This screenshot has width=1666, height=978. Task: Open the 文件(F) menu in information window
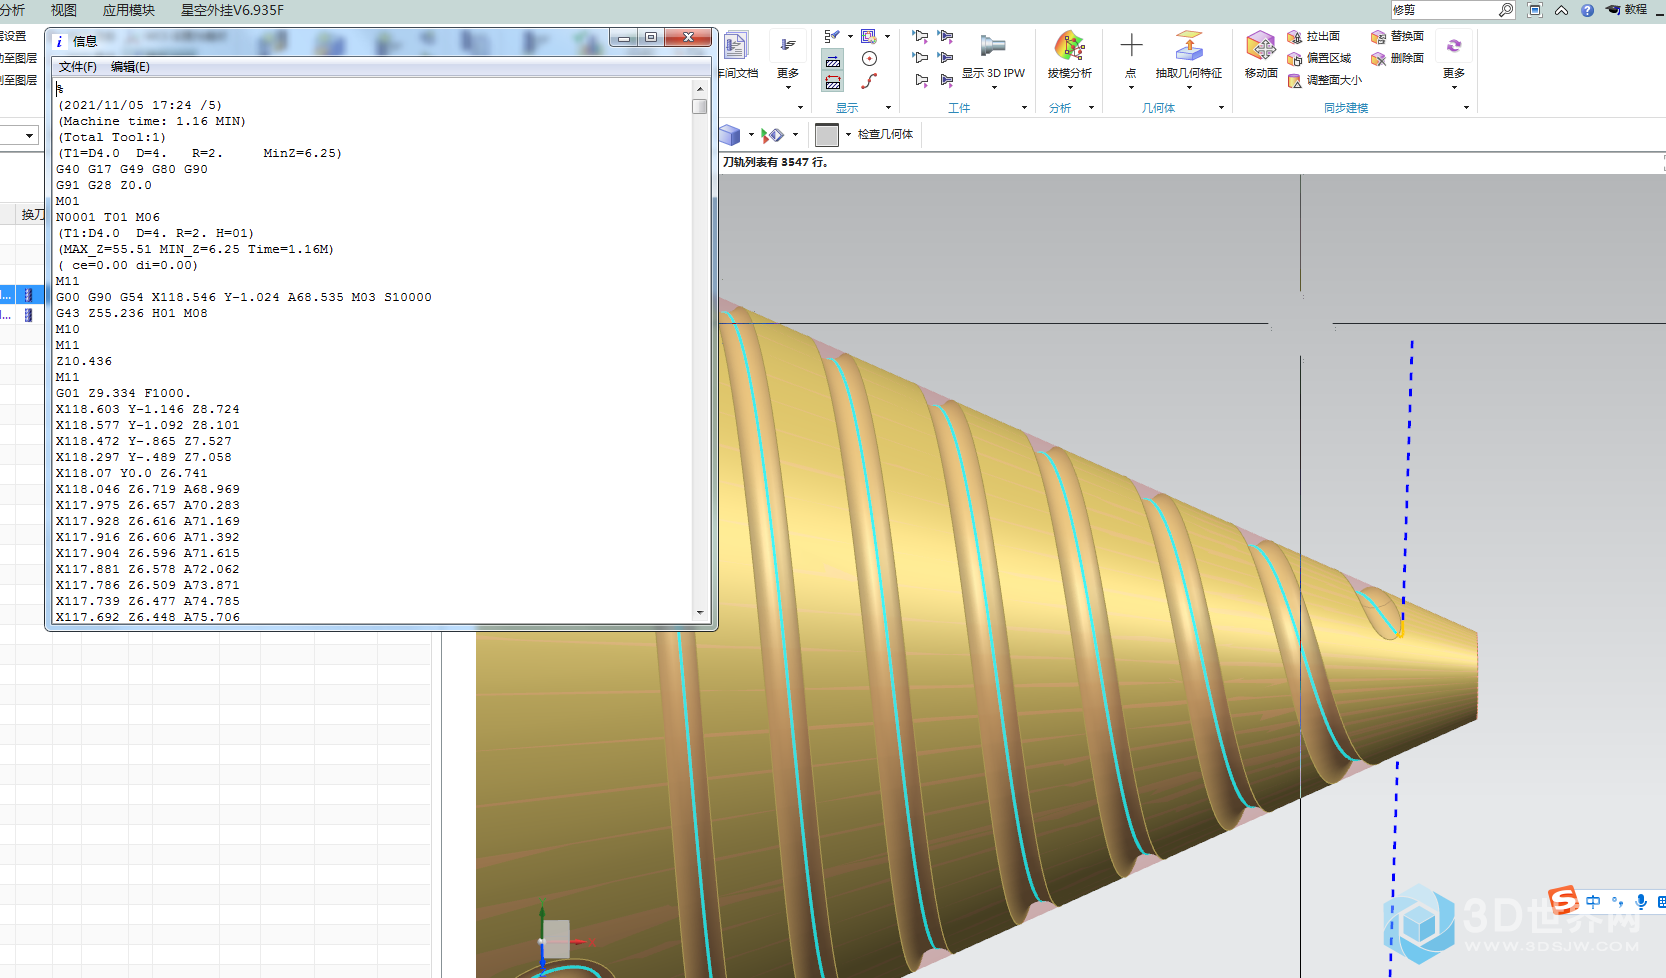[78, 67]
